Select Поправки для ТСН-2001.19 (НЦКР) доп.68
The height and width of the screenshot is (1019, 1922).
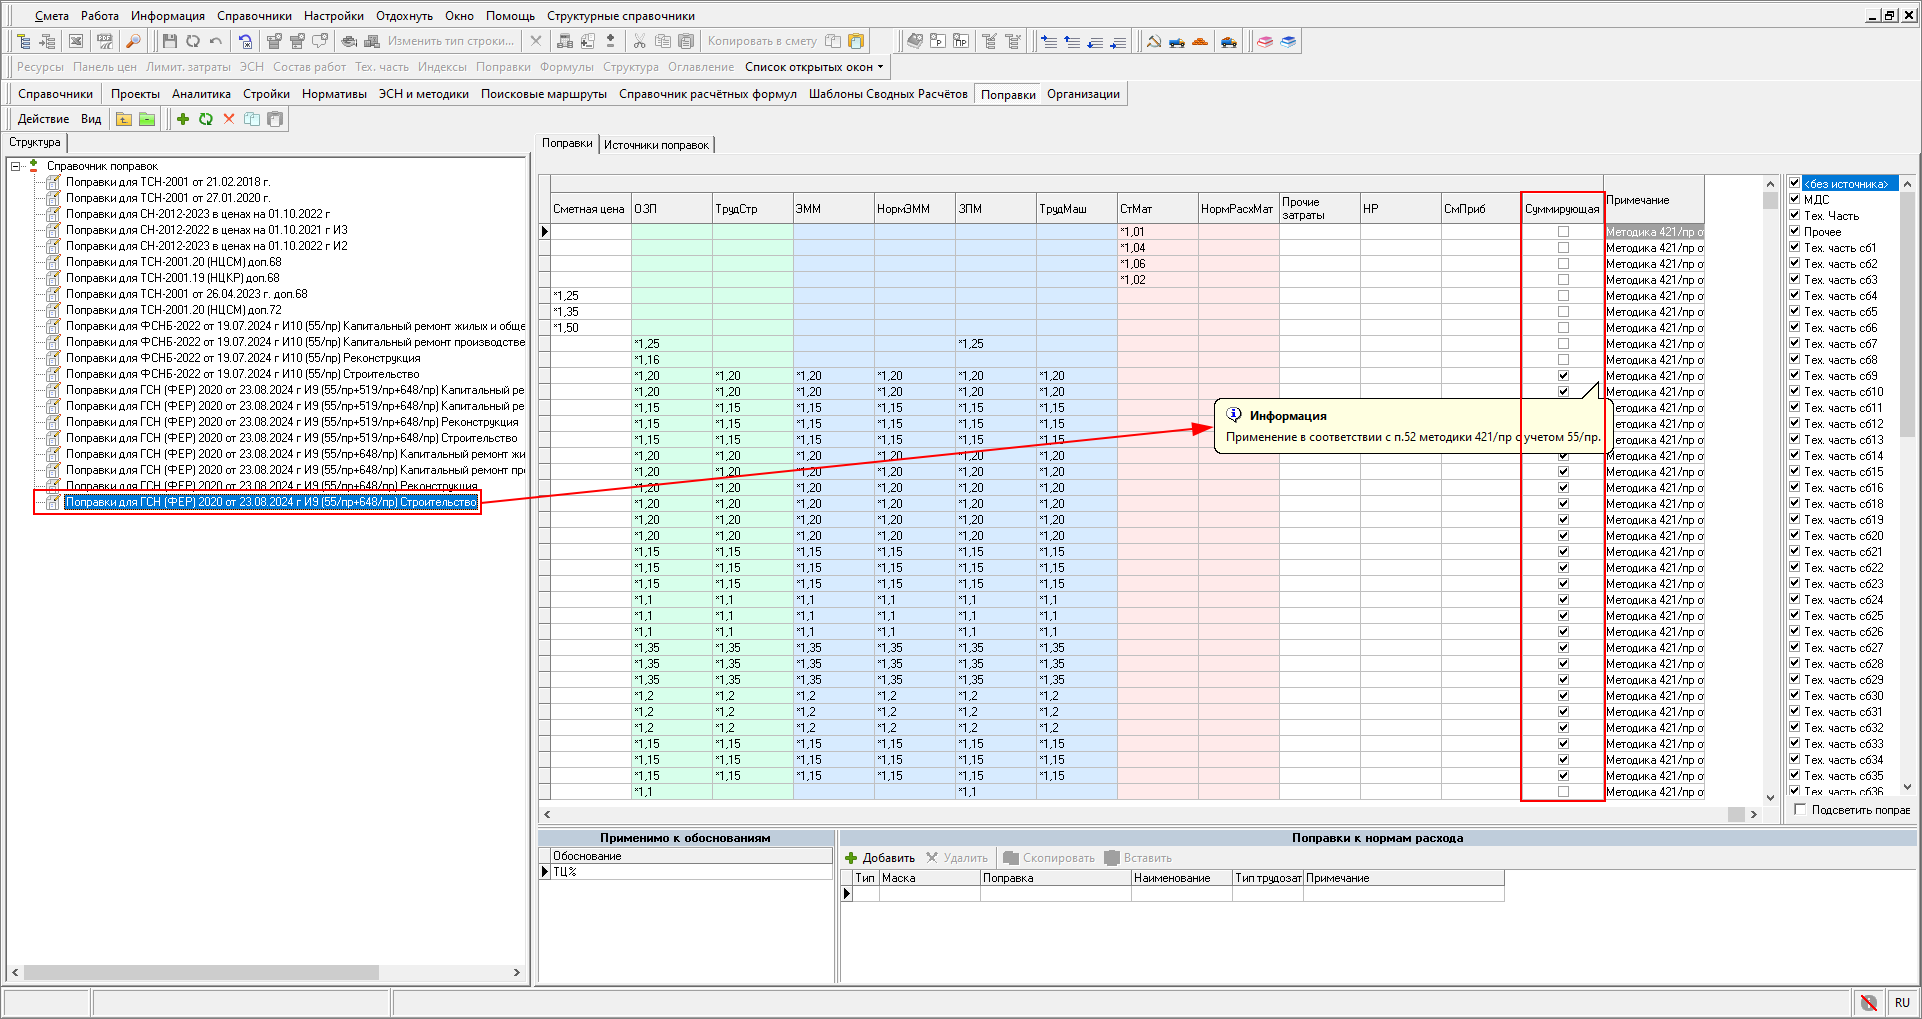point(172,278)
